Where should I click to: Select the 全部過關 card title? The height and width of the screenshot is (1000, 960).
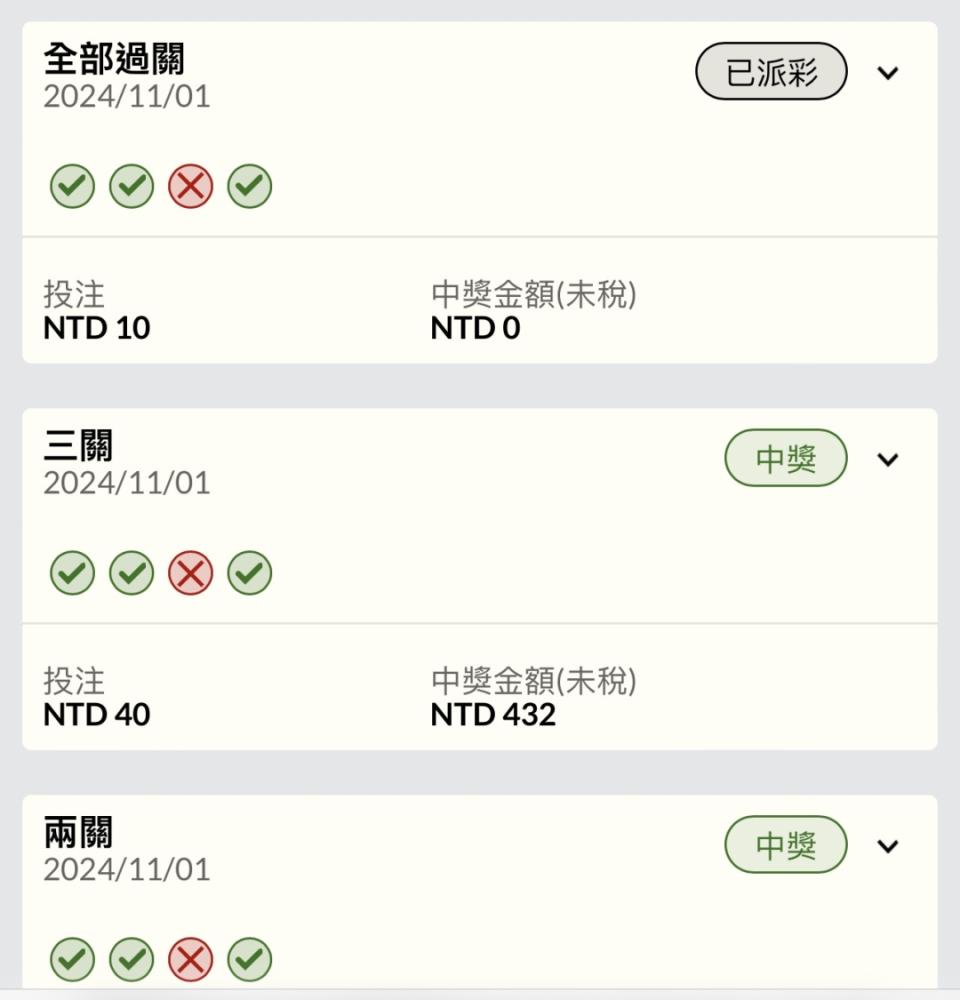[x=114, y=59]
